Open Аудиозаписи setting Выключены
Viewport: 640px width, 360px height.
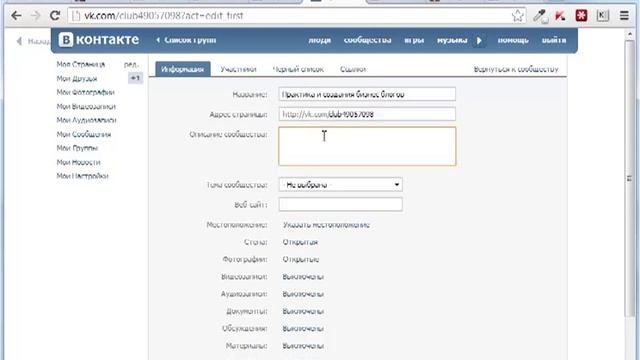pyautogui.click(x=303, y=294)
